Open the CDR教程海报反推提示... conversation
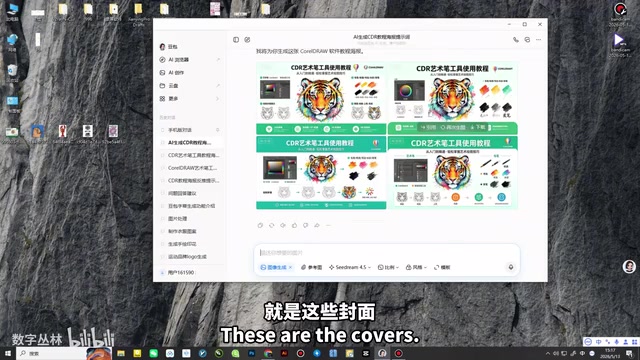This screenshot has height=360, width=640. coord(190,180)
